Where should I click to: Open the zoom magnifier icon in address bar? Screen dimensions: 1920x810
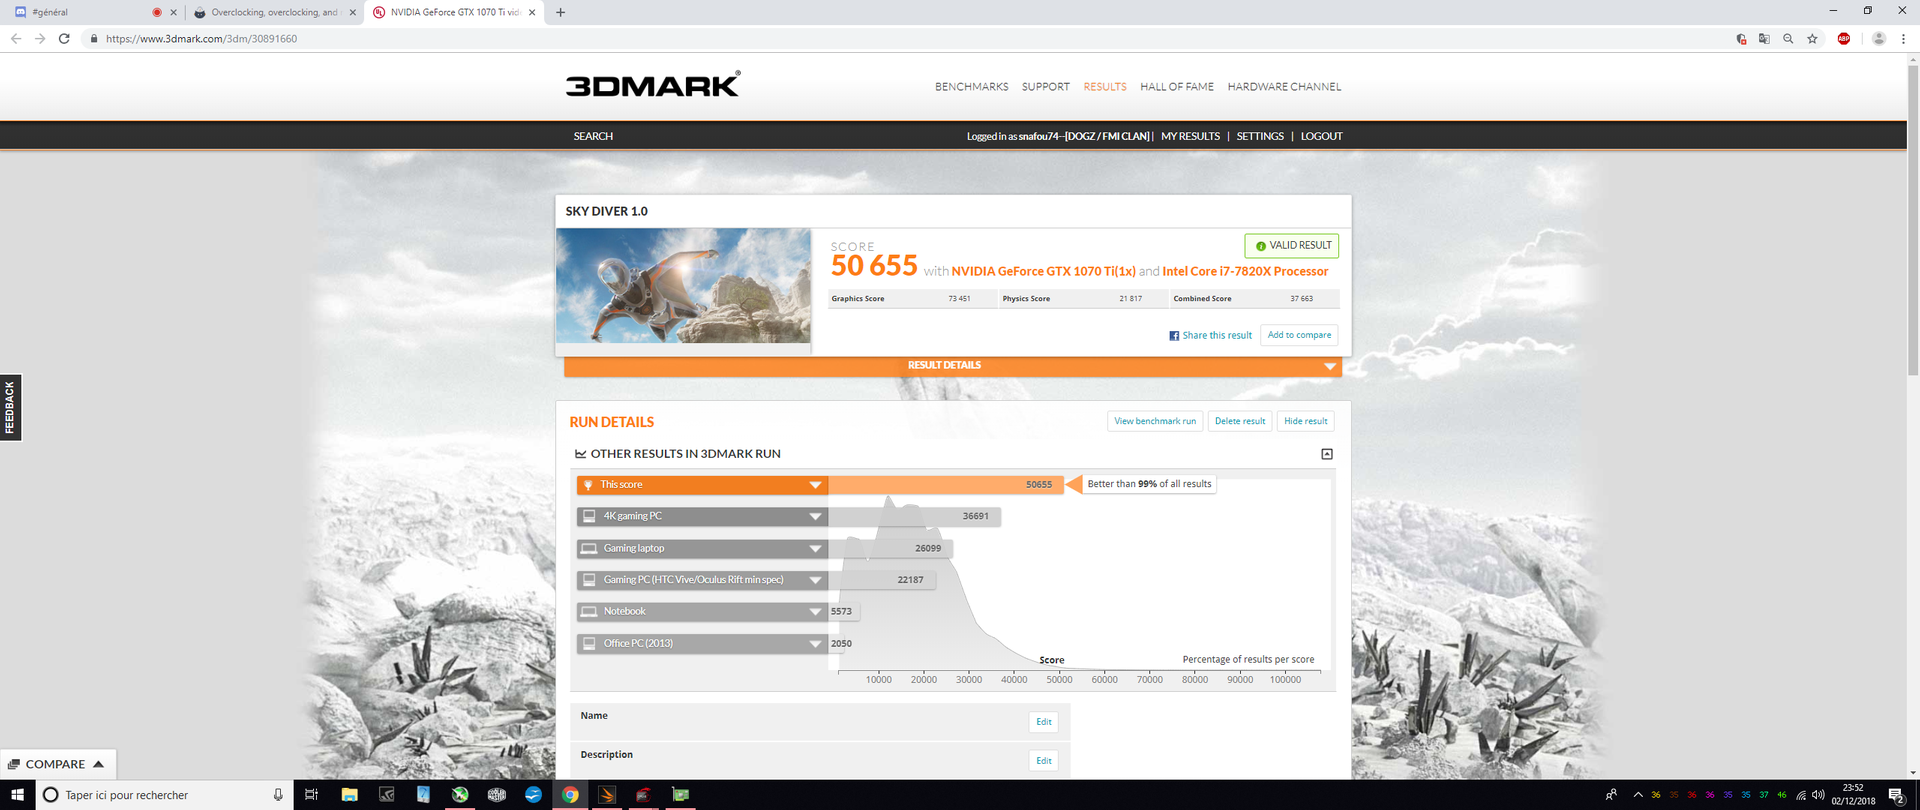point(1788,39)
